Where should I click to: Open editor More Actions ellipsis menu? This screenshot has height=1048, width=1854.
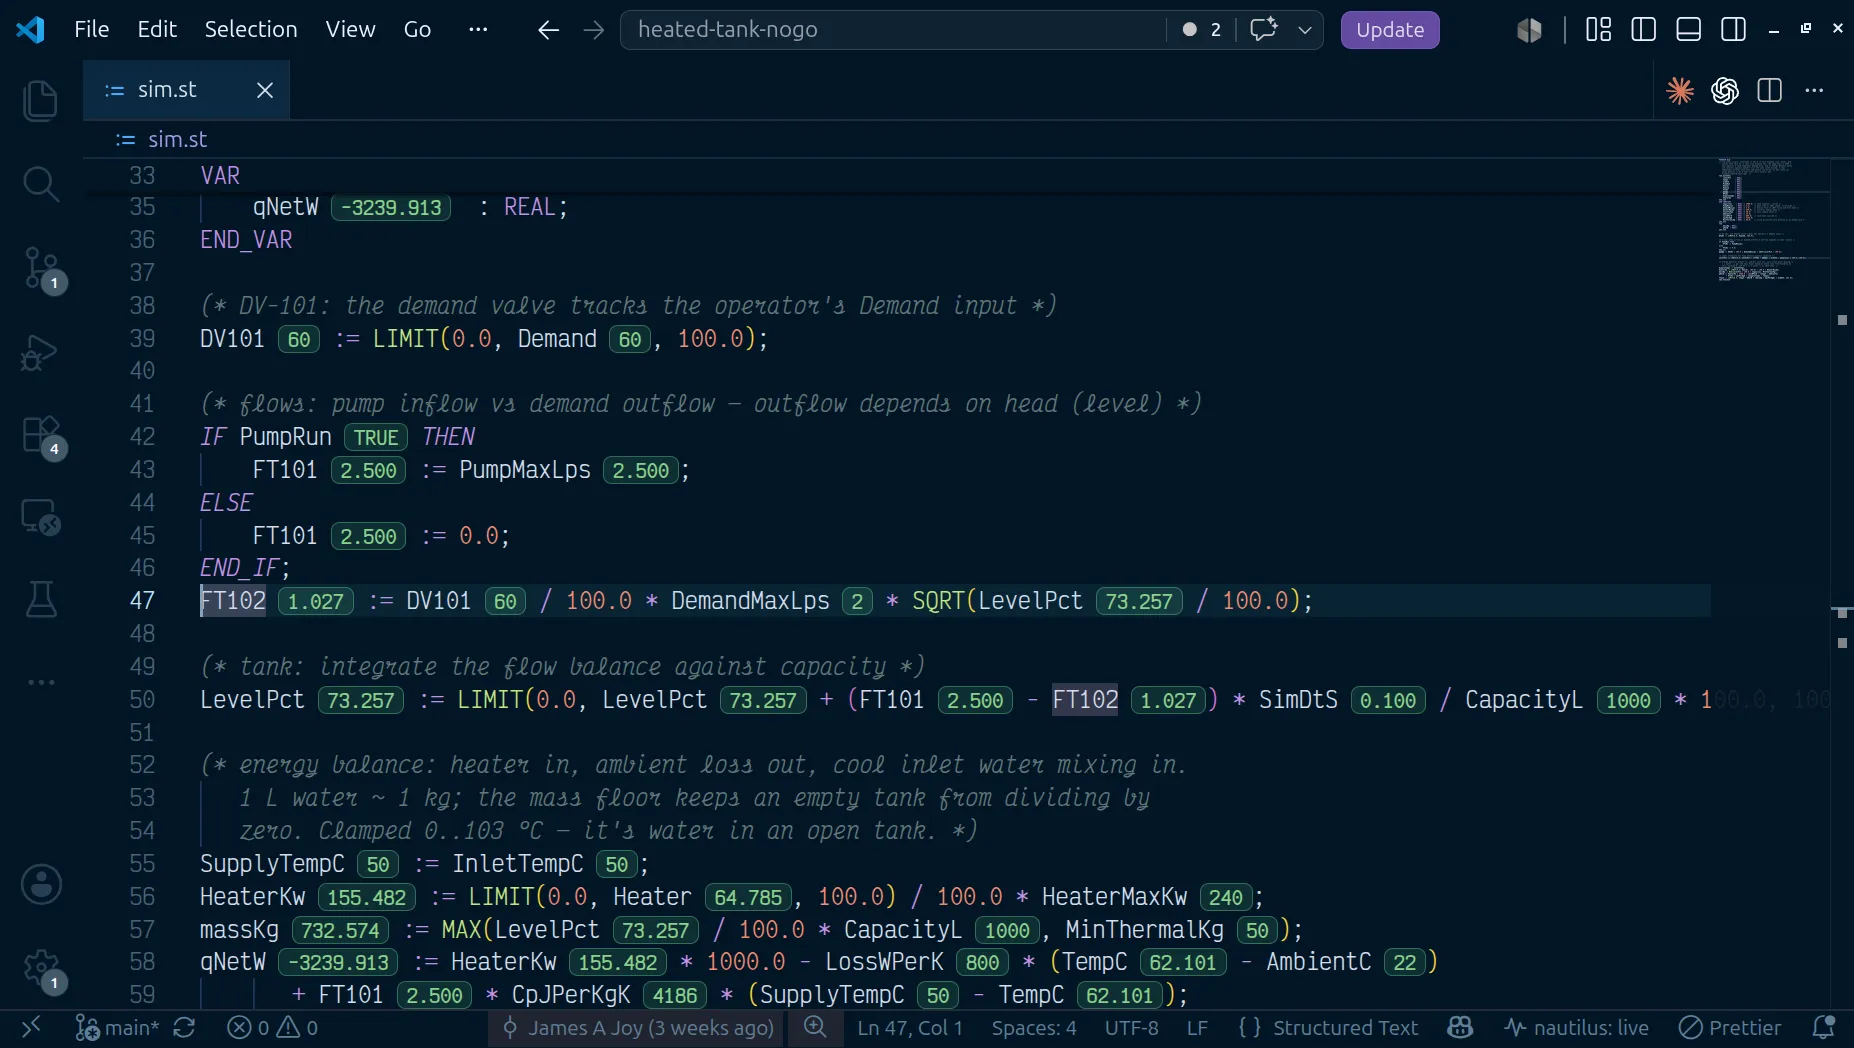[x=1814, y=91]
